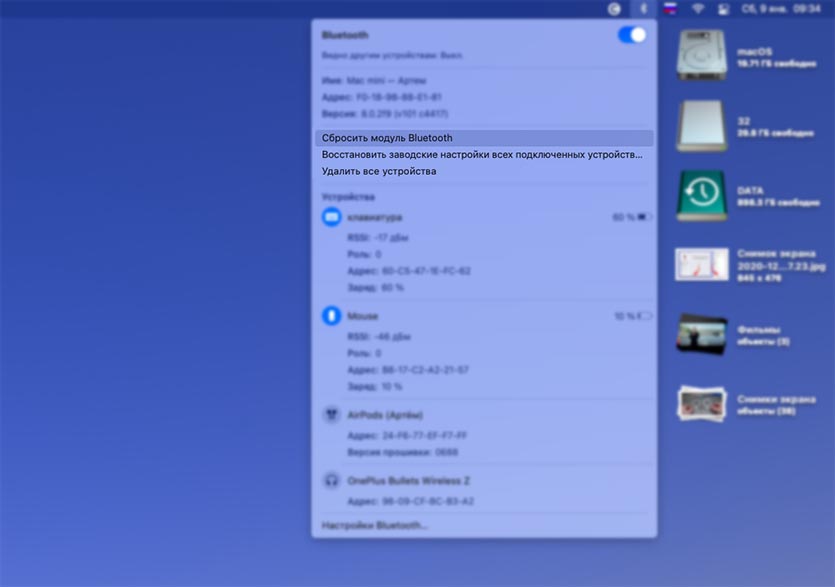The image size is (835, 587).
Task: Open the Wi-Fi menu bar icon
Action: pyautogui.click(x=698, y=9)
